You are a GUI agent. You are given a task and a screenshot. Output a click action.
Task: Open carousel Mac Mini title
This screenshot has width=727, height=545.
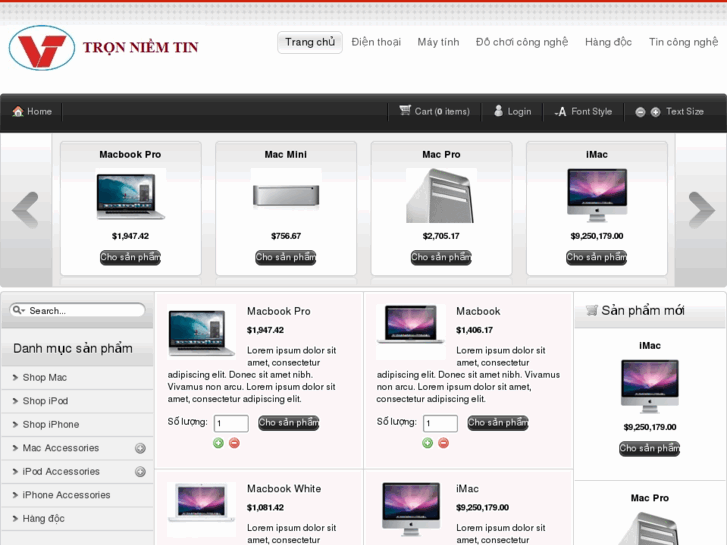pyautogui.click(x=286, y=154)
